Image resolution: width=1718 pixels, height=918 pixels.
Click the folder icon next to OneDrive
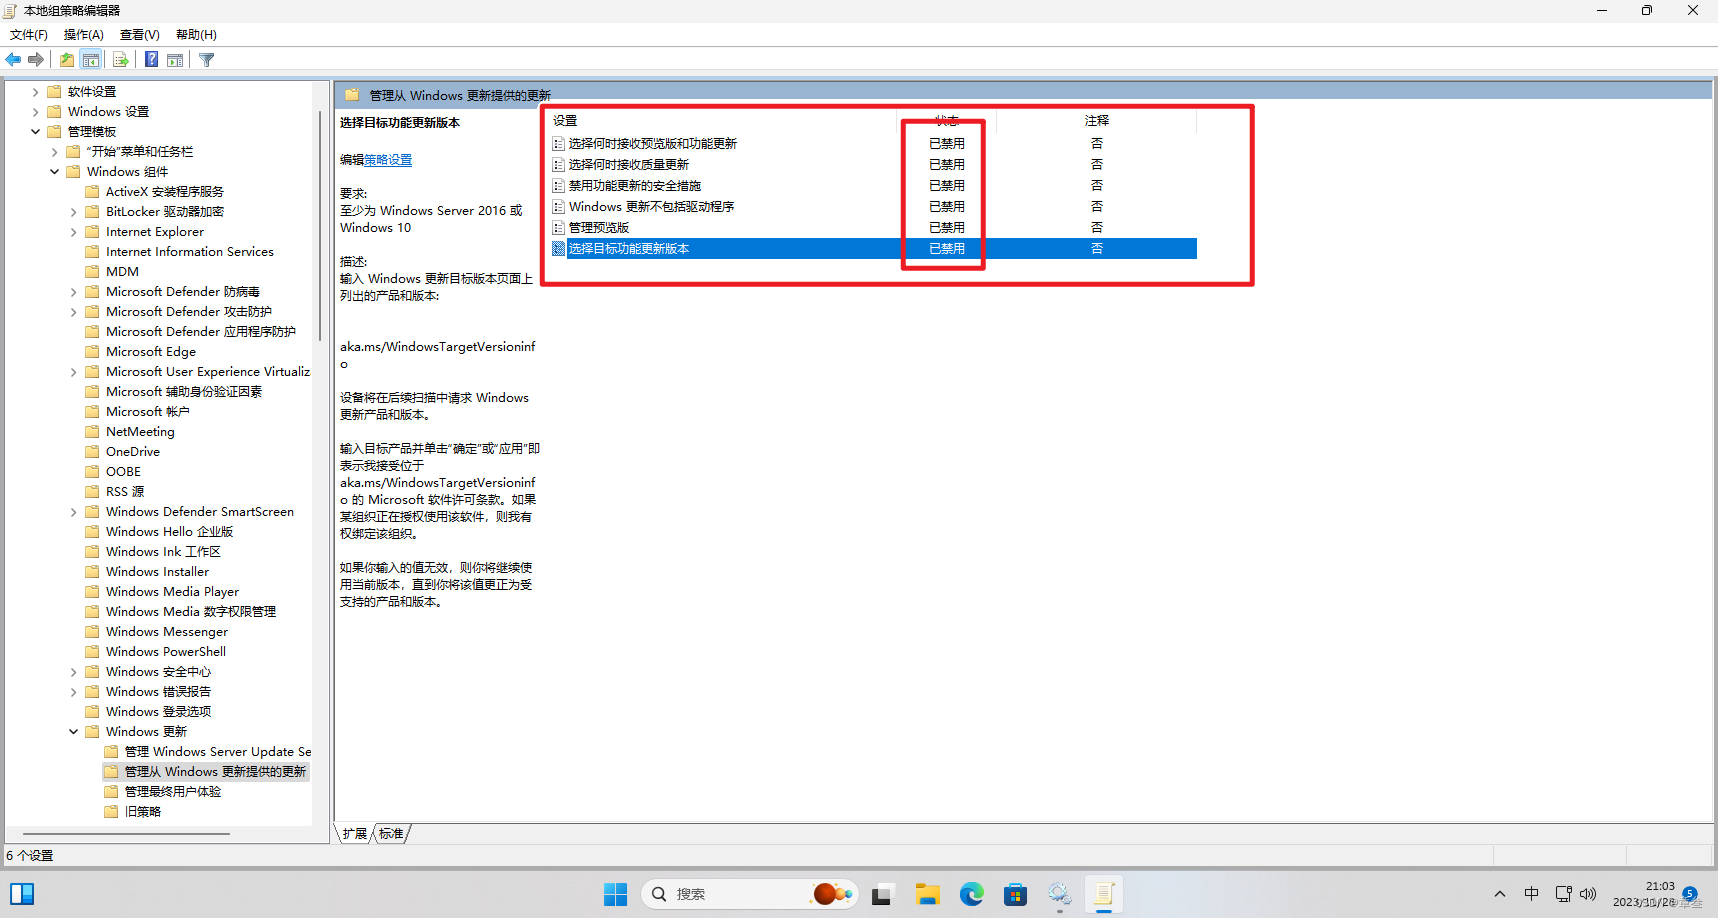pos(92,452)
